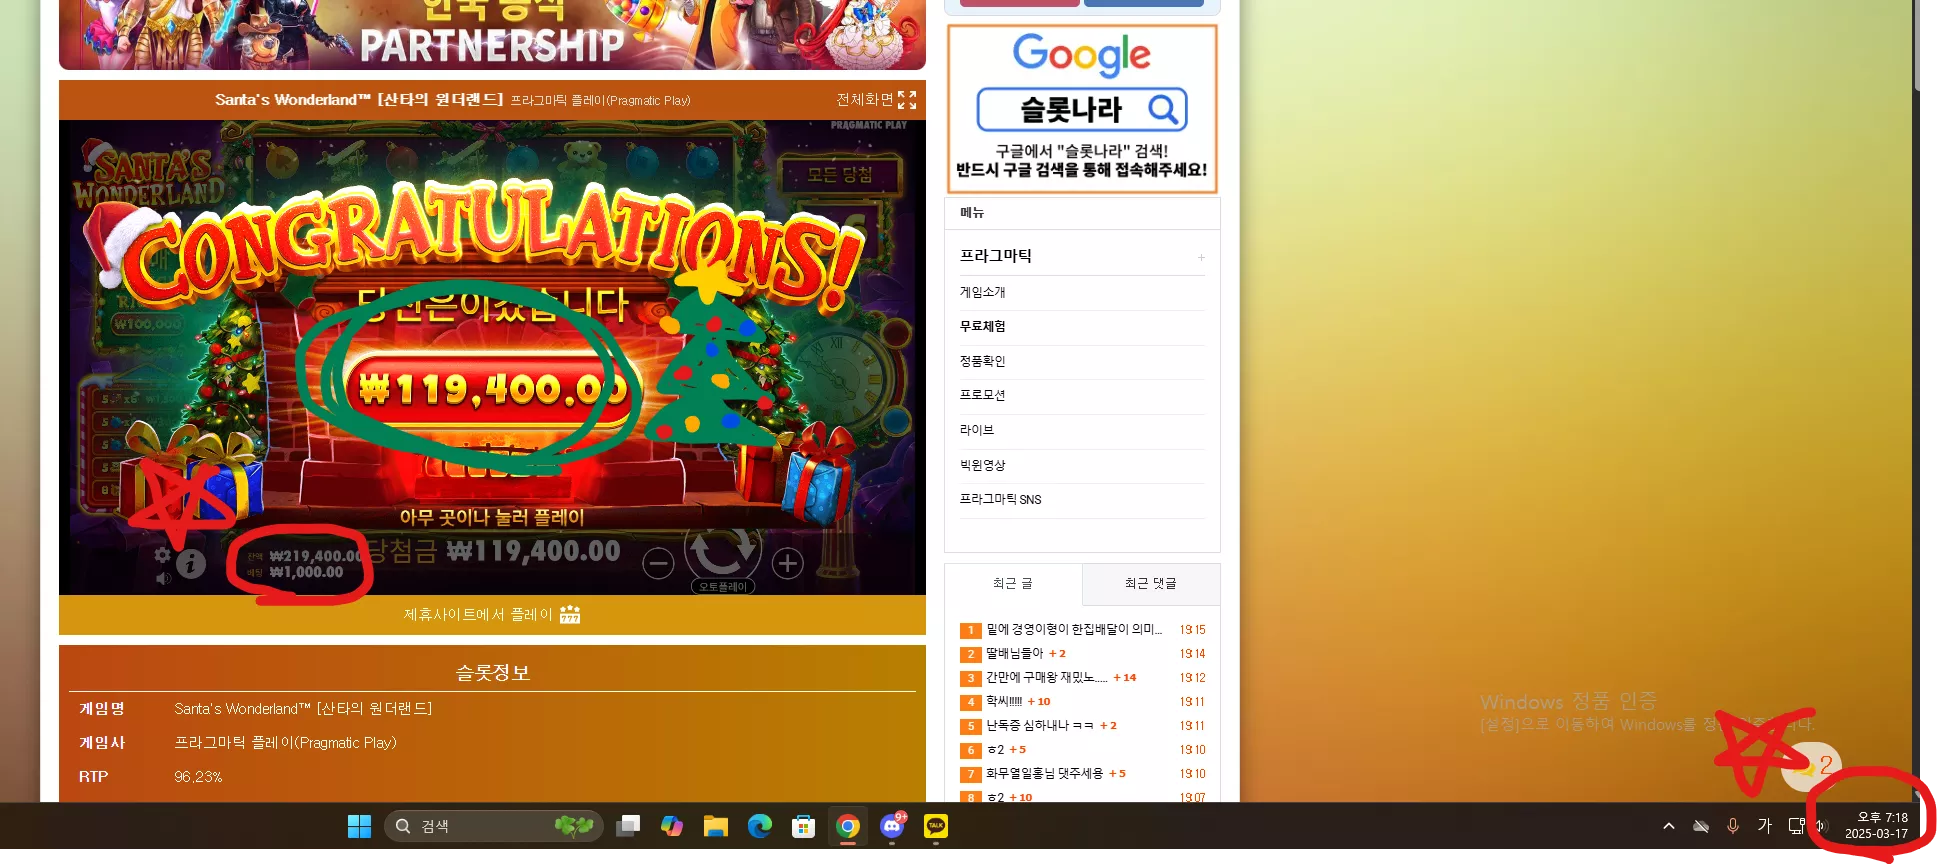1937x864 pixels.
Task: Decrease the bet with minus button
Action: click(x=658, y=564)
